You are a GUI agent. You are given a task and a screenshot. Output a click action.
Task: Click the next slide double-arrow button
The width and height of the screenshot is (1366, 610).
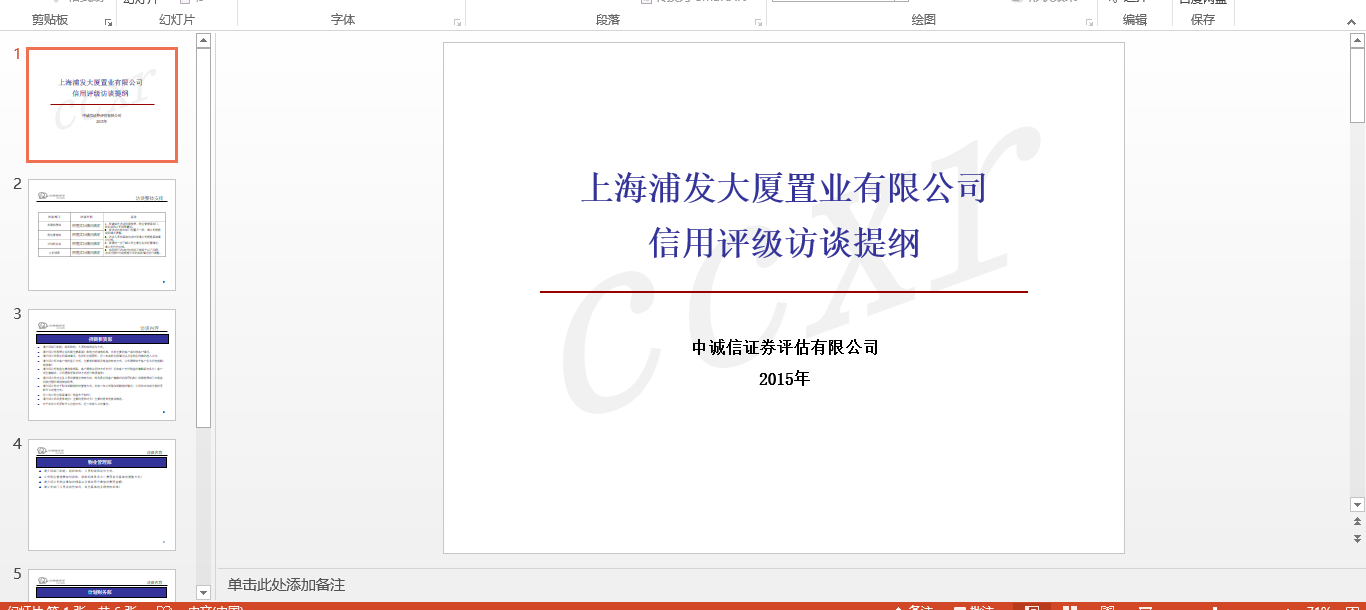(1357, 539)
